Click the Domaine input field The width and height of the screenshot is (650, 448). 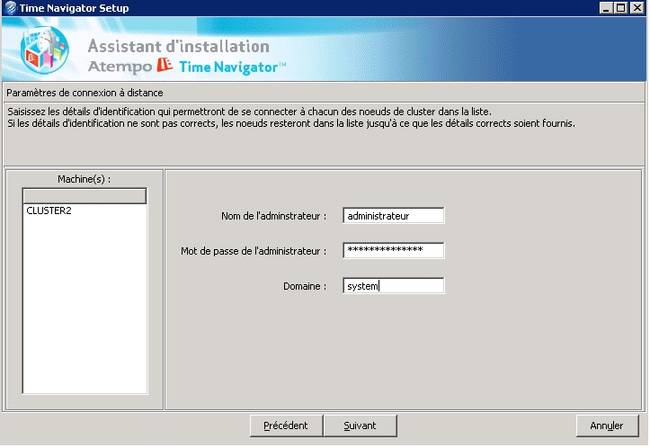coord(393,286)
